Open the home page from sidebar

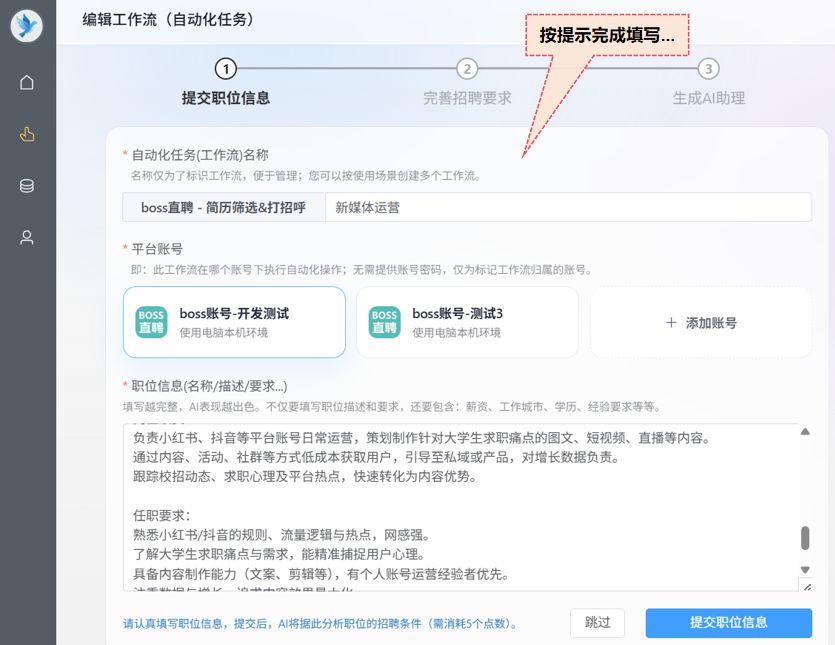(27, 82)
